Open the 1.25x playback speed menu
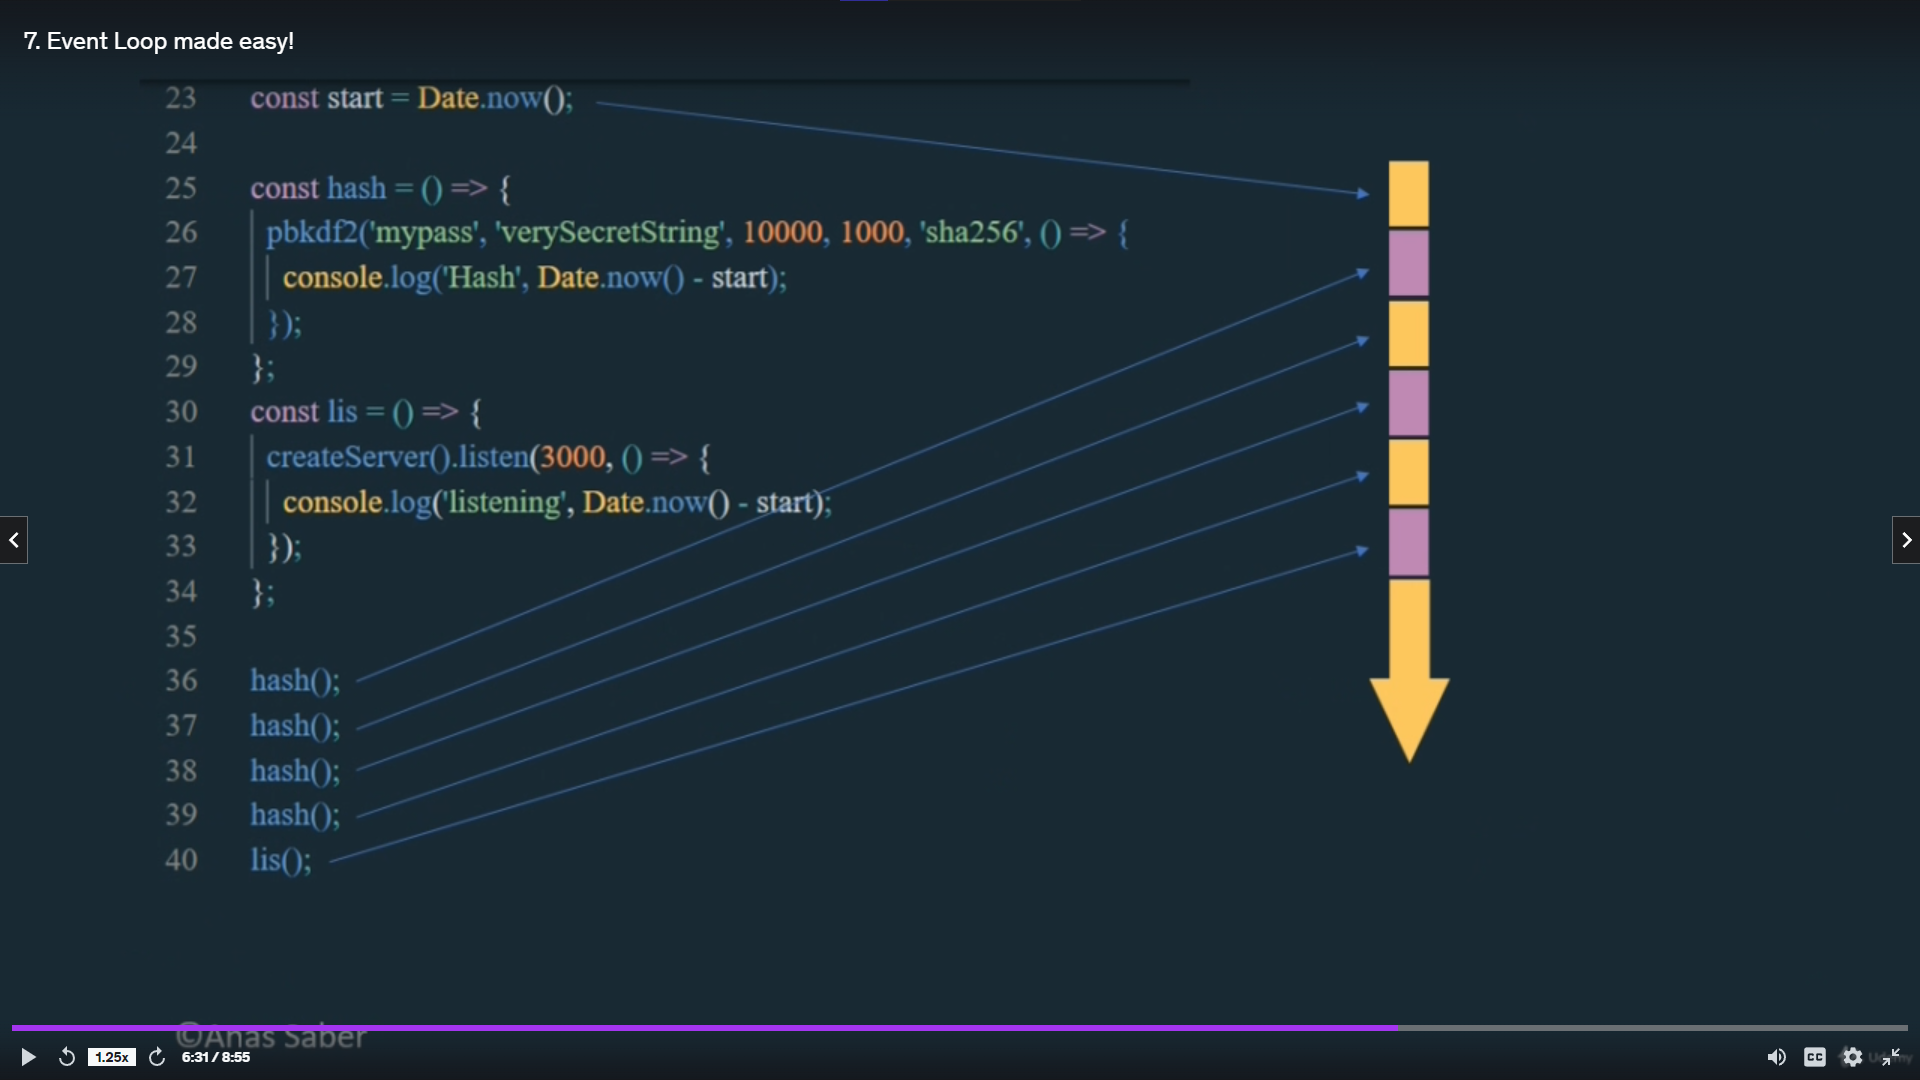1920x1080 pixels. pyautogui.click(x=111, y=1057)
